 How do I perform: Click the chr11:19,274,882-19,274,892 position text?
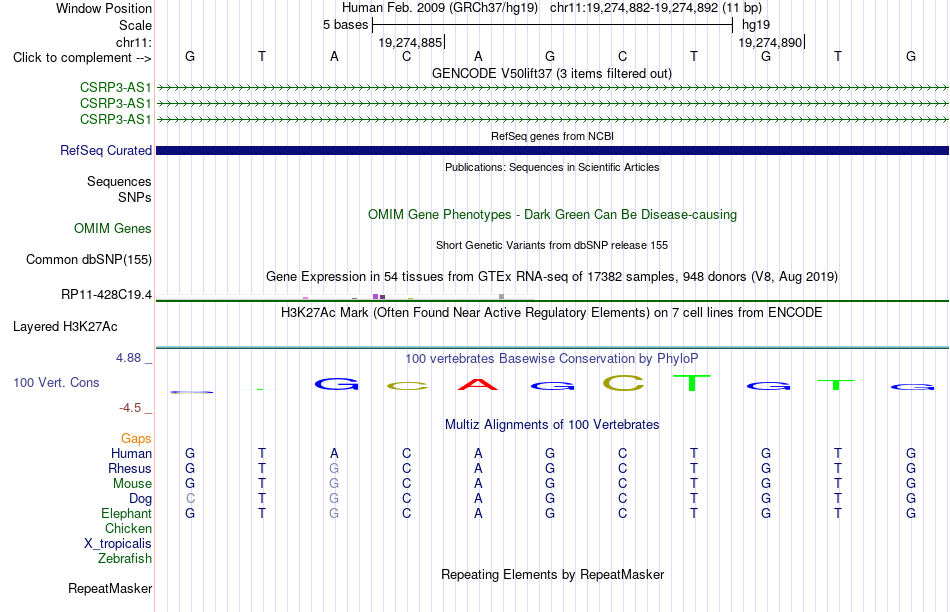[656, 8]
